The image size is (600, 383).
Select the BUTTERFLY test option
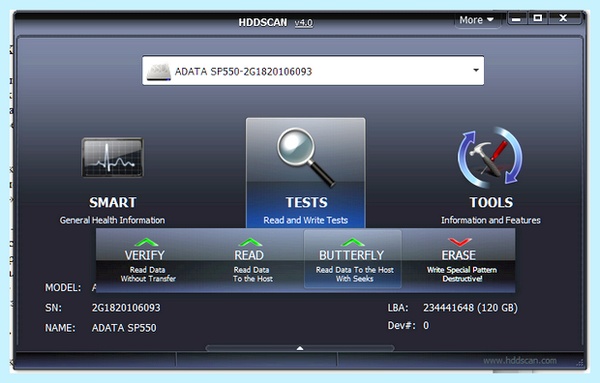tap(353, 259)
